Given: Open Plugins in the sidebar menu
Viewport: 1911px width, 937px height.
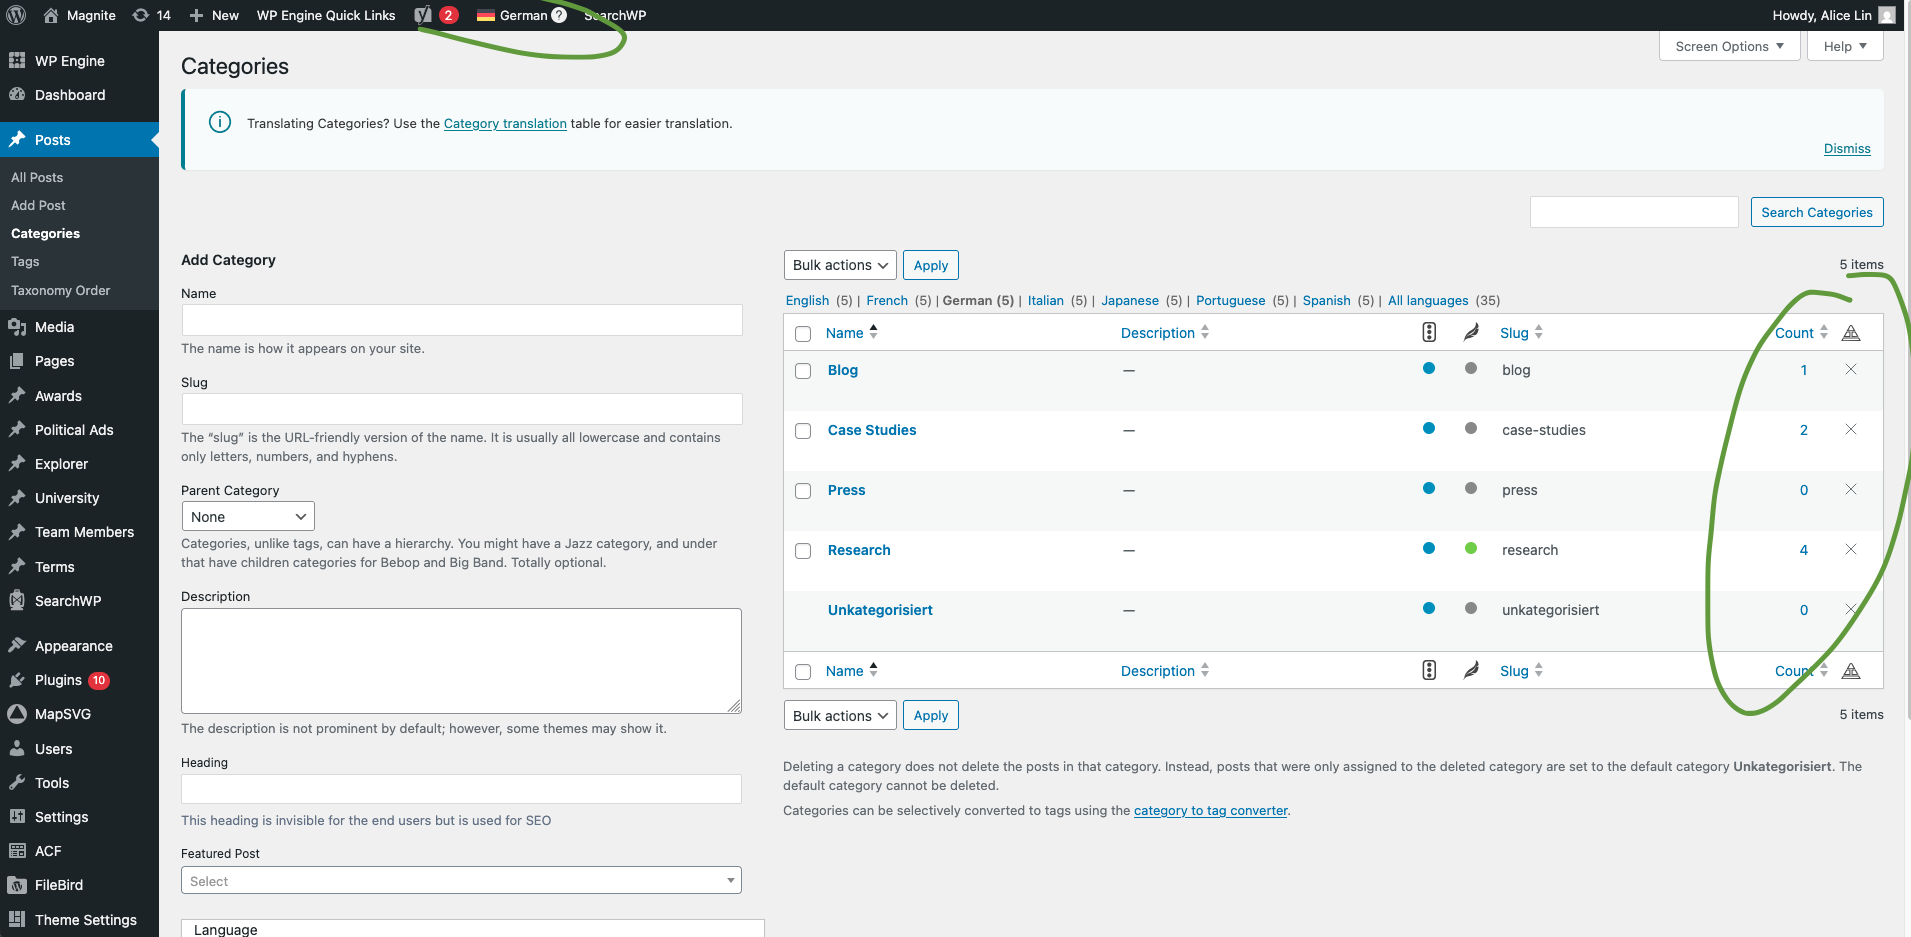Looking at the screenshot, I should [x=58, y=680].
